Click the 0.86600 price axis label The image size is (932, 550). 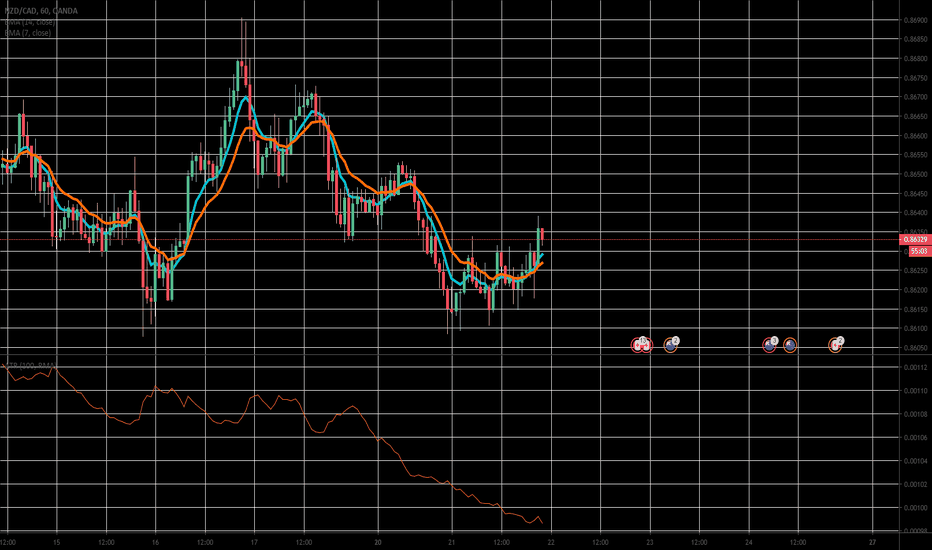click(x=915, y=136)
